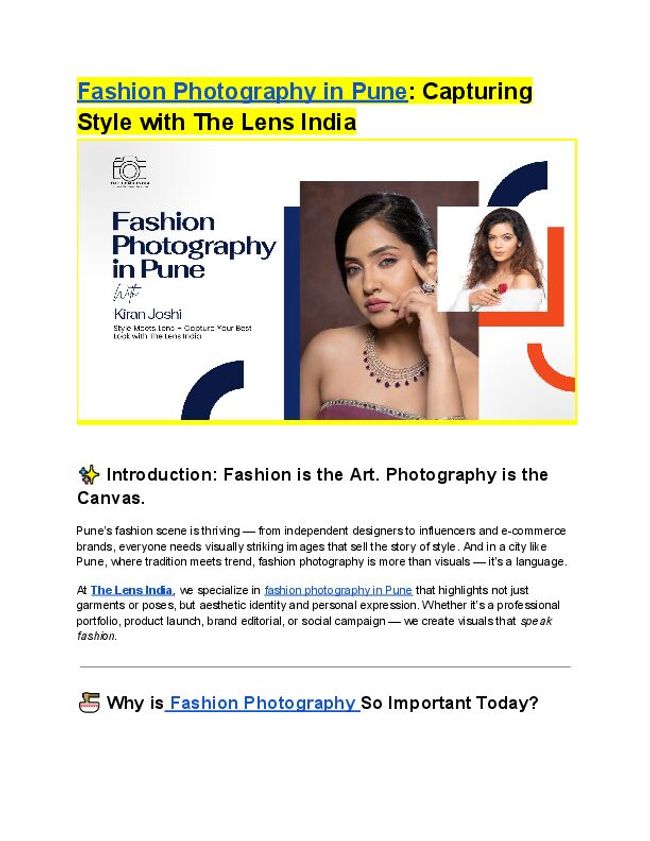Image resolution: width=650 pixels, height=841 pixels.
Task: Click the camera logo in the banner
Action: pyautogui.click(x=129, y=171)
